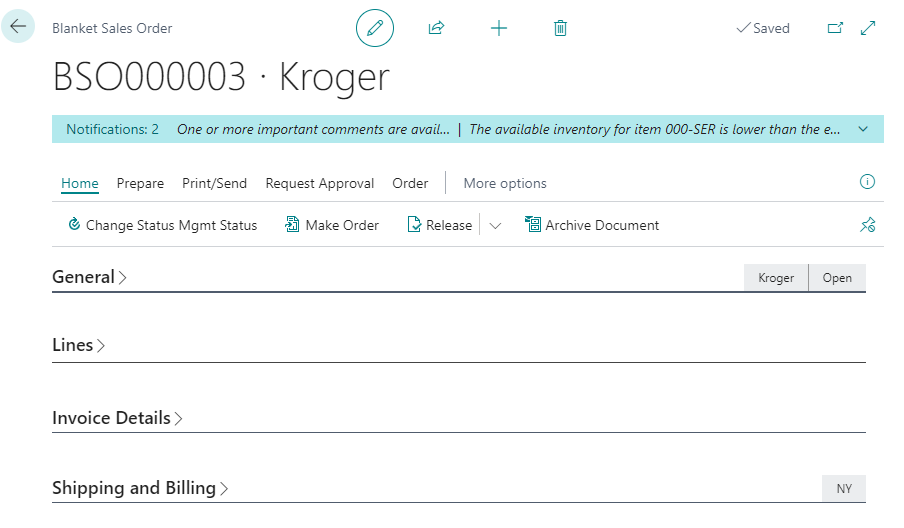Click the pencil edit icon
The width and height of the screenshot is (904, 528).
[375, 28]
